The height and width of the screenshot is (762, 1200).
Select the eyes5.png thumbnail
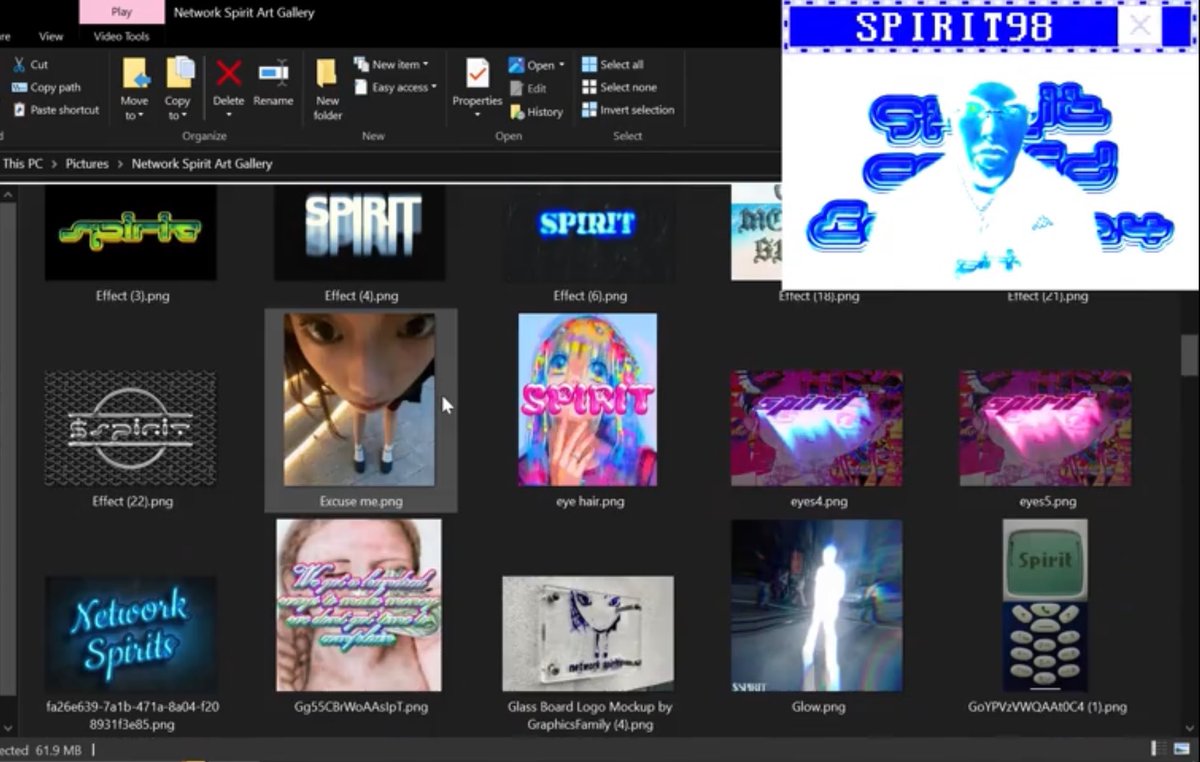[x=1046, y=429]
